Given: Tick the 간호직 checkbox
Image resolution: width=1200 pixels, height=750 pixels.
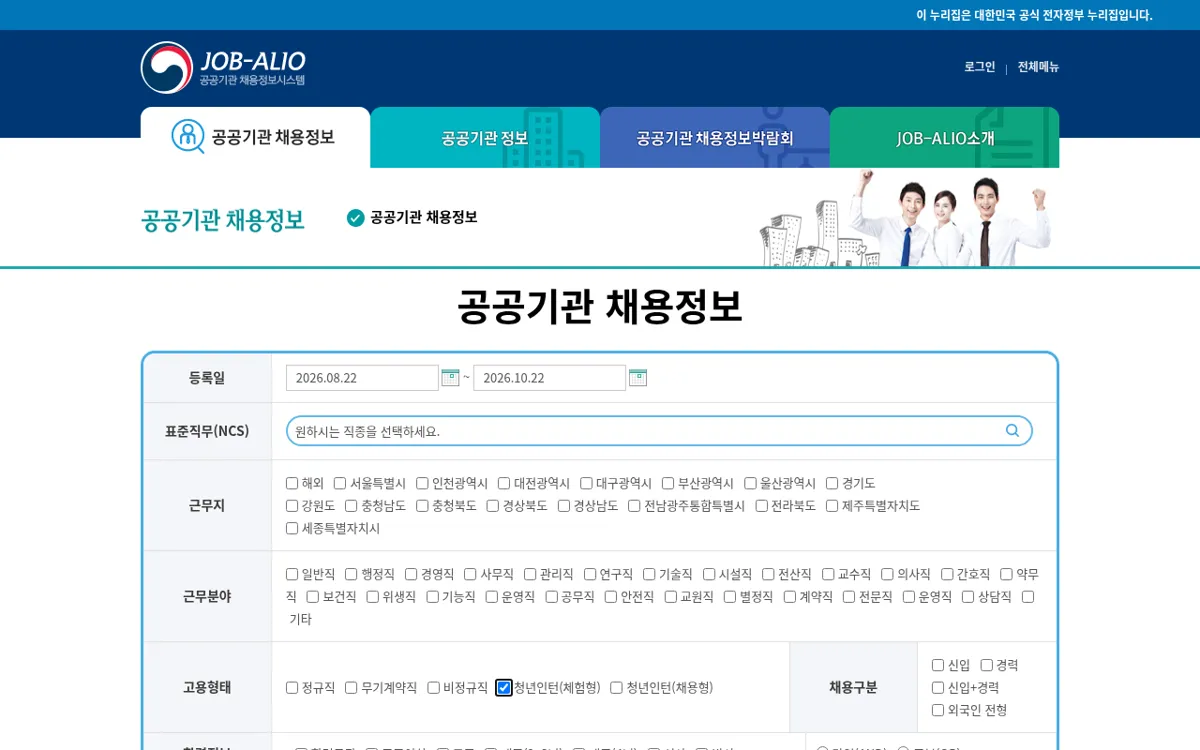Looking at the screenshot, I should [x=947, y=574].
